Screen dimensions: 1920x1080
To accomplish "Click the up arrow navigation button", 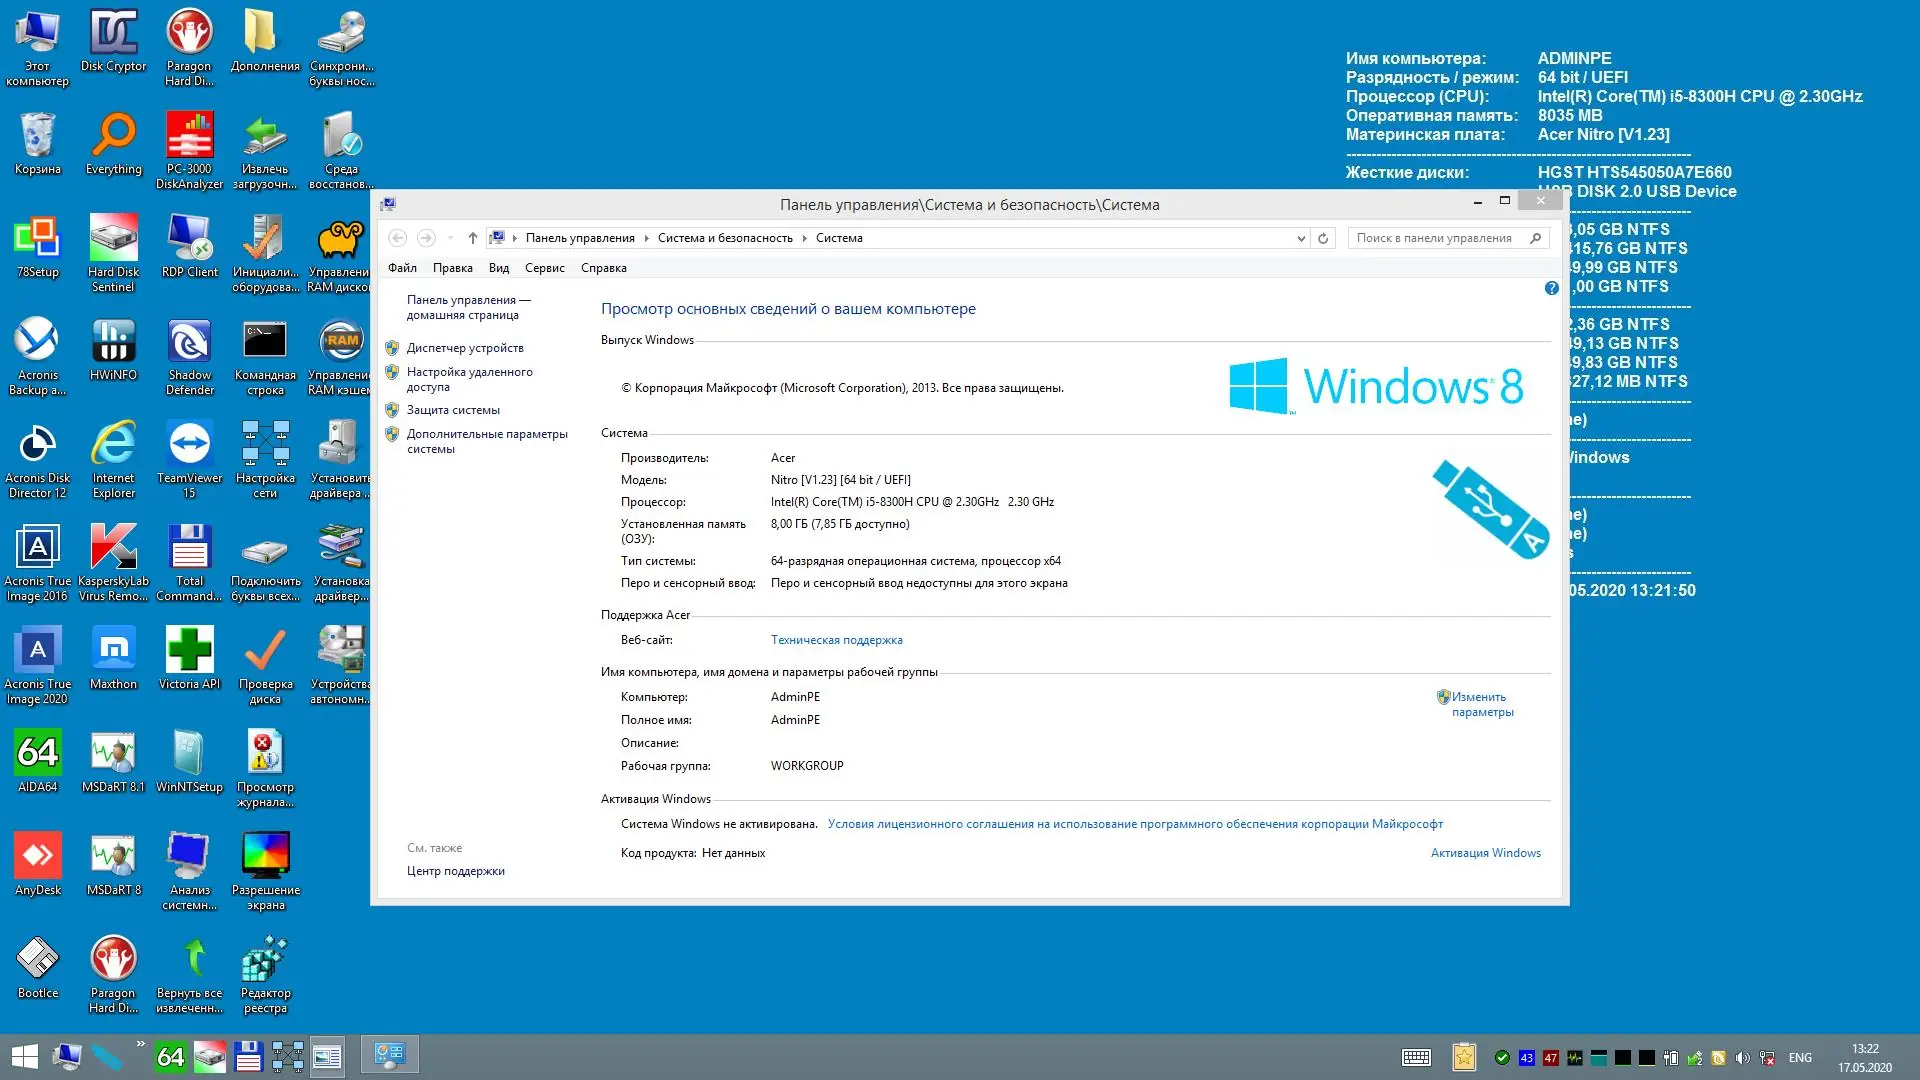I will coord(472,238).
